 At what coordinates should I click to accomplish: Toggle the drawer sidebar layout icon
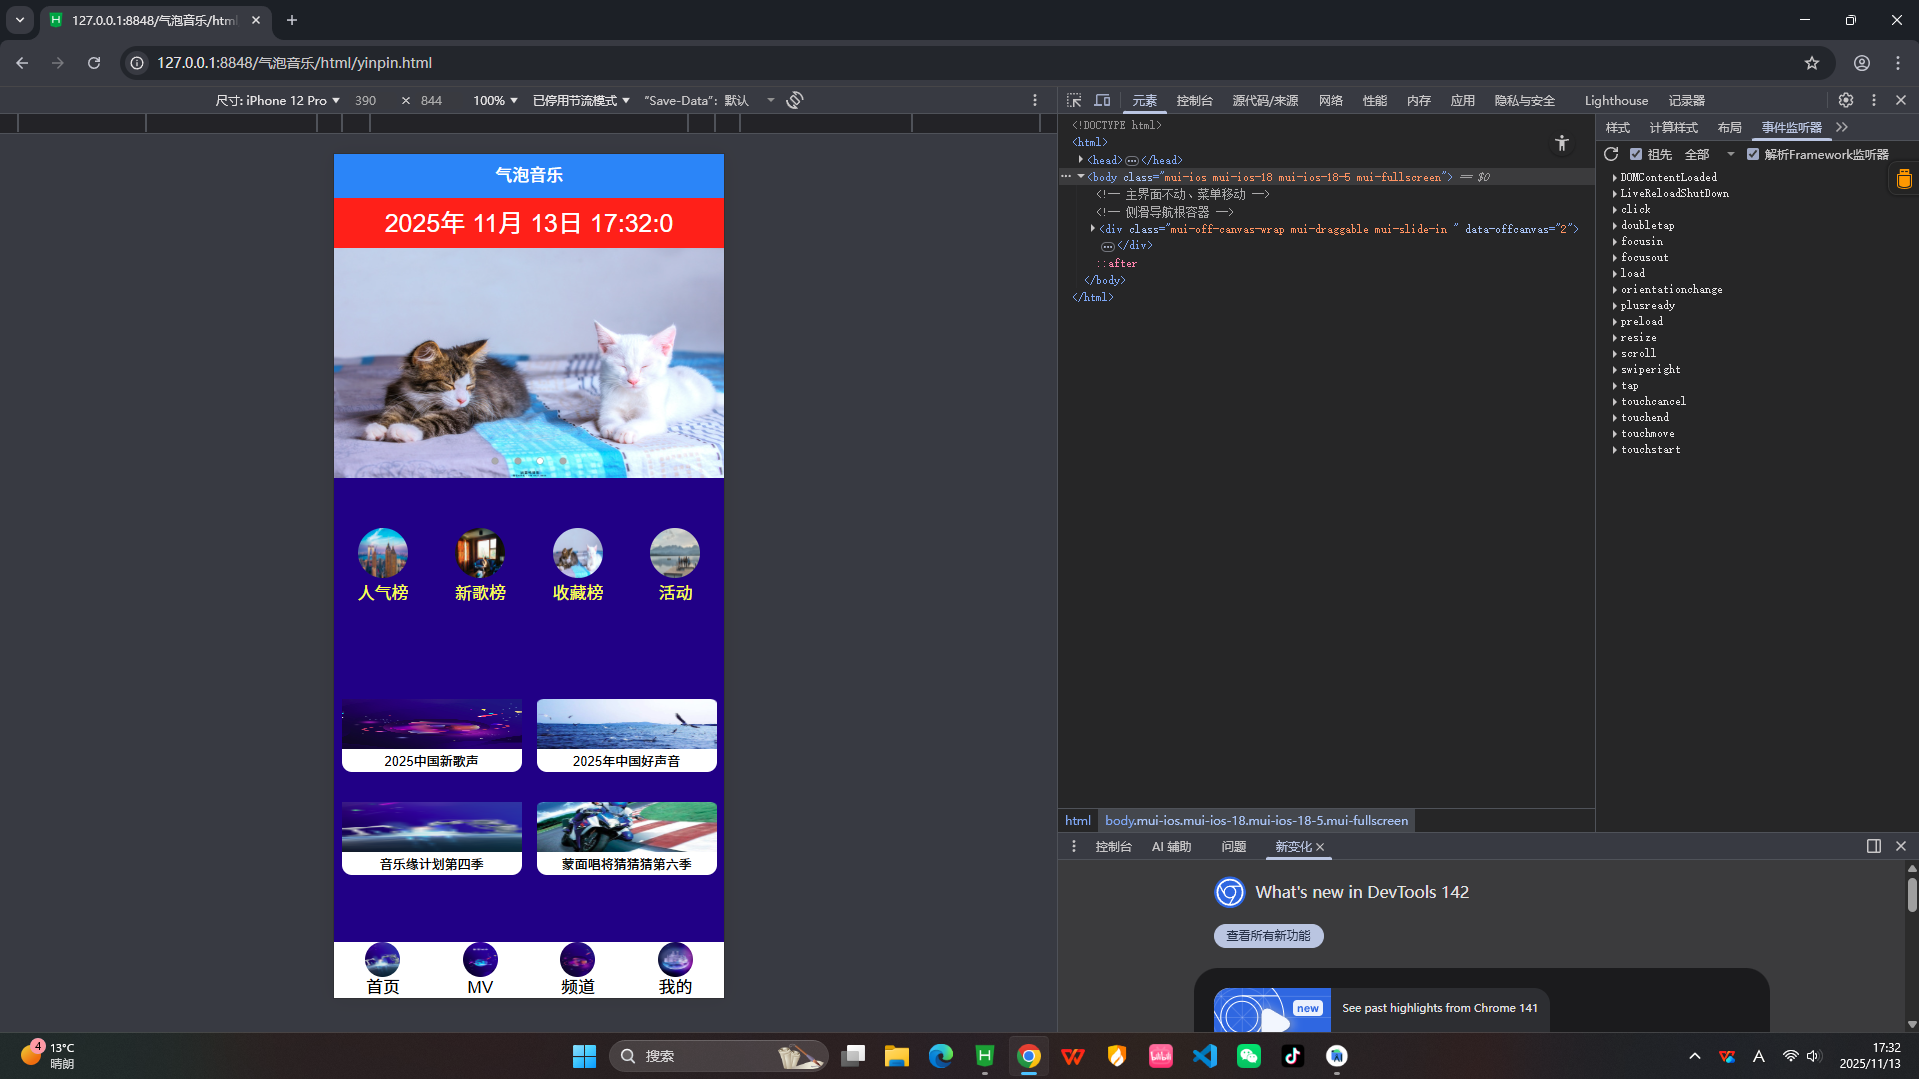[x=1873, y=846]
